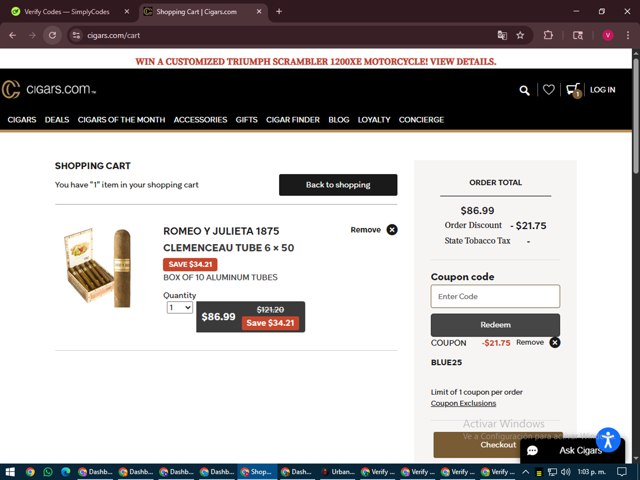640x480 pixels.
Task: Open the Coupon Exclusions link
Action: coord(463,403)
